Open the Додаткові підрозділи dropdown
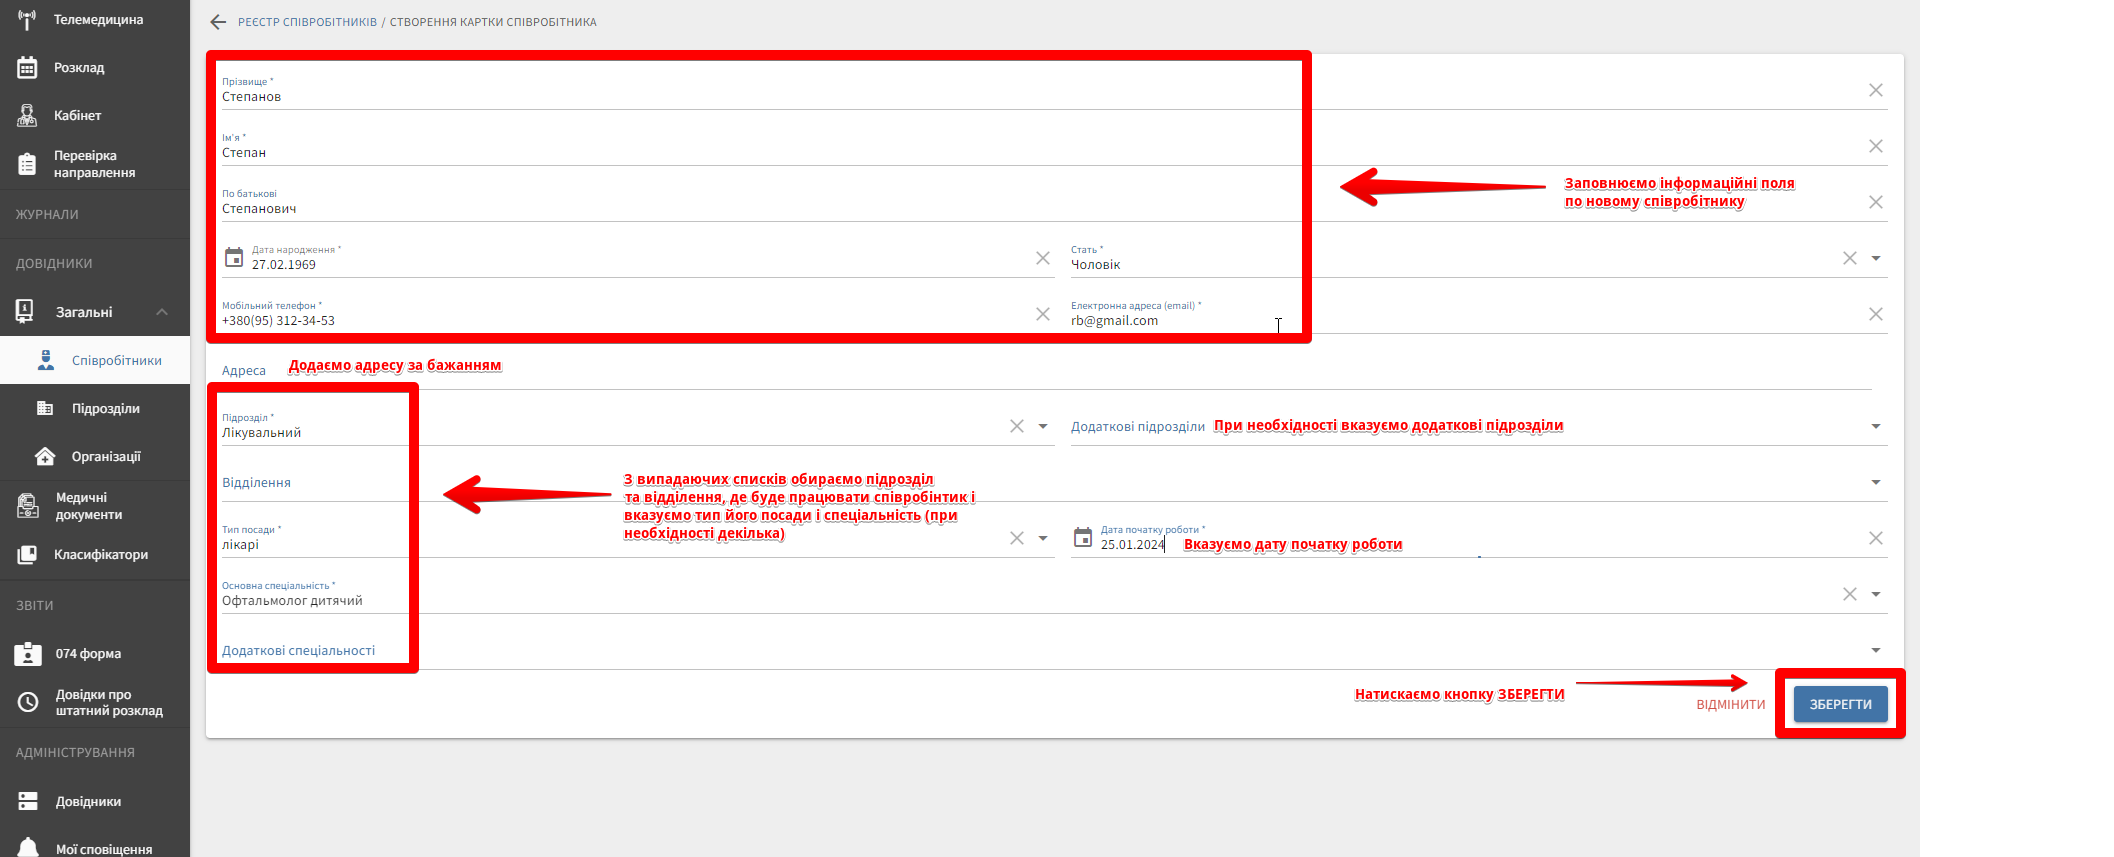Image resolution: width=2114 pixels, height=857 pixels. point(1876,426)
